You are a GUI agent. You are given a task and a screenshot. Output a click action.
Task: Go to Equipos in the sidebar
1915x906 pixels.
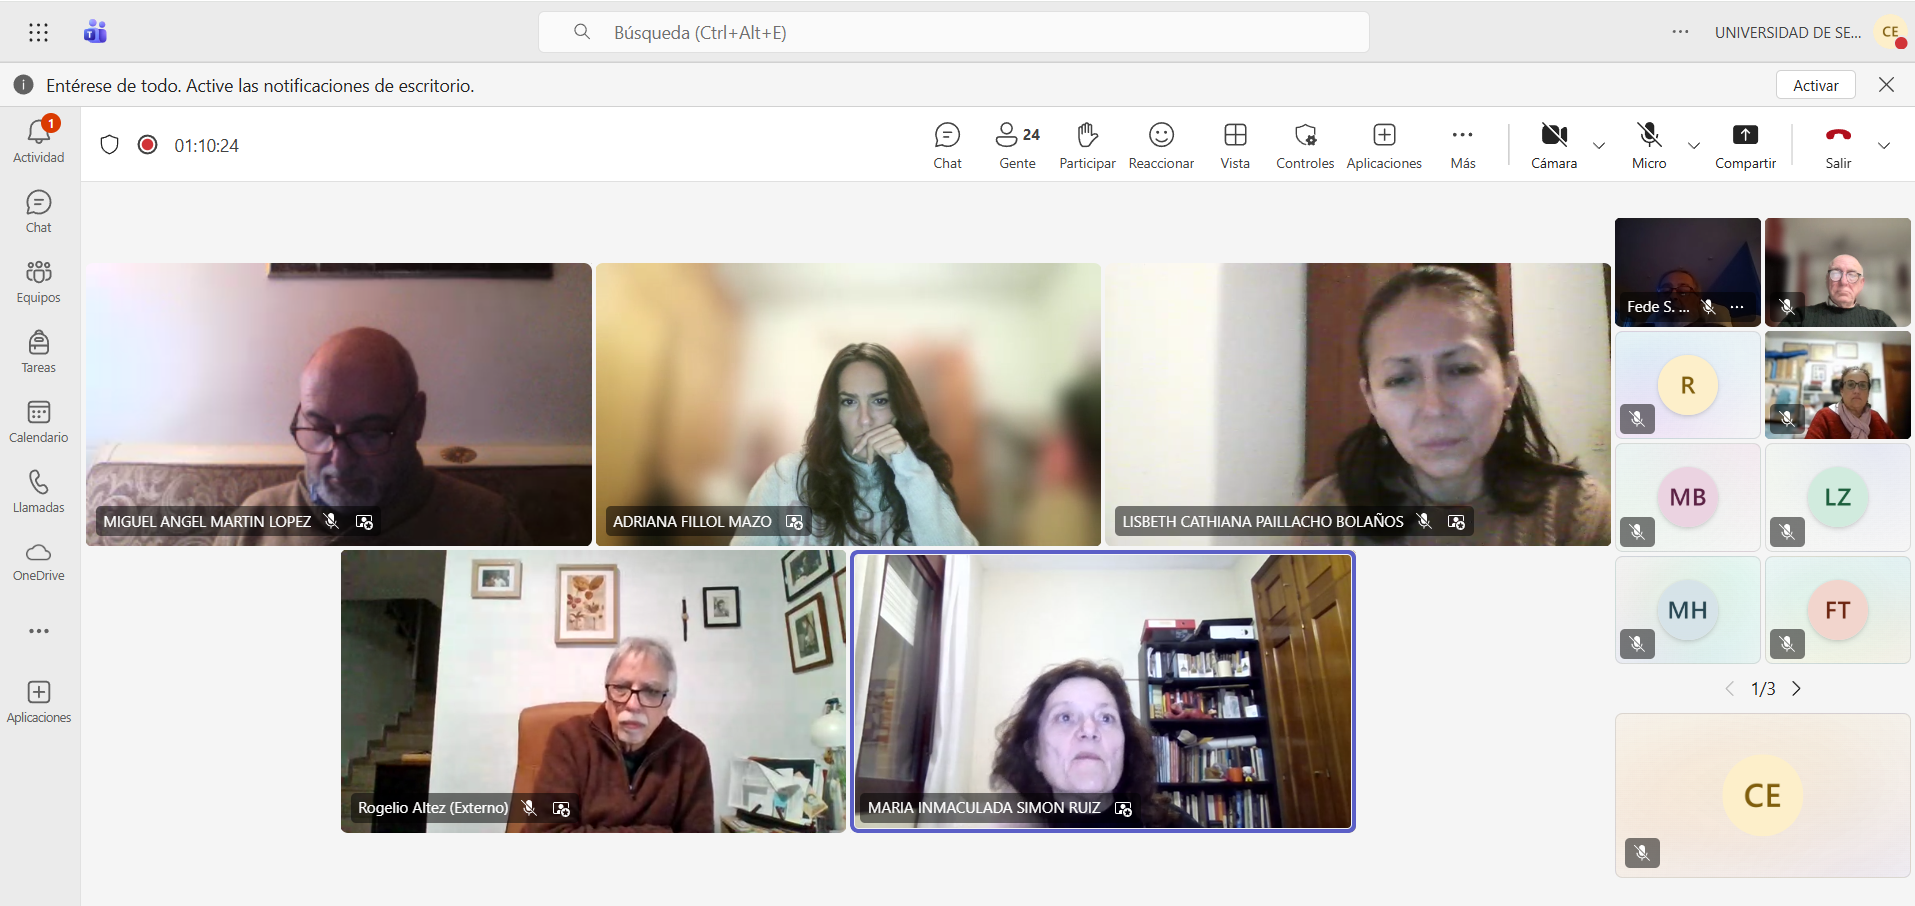pos(39,282)
